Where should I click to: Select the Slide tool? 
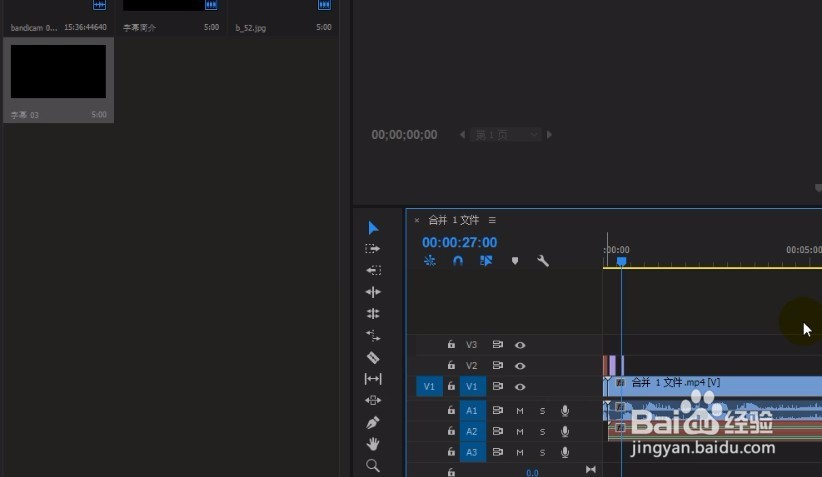(x=373, y=400)
